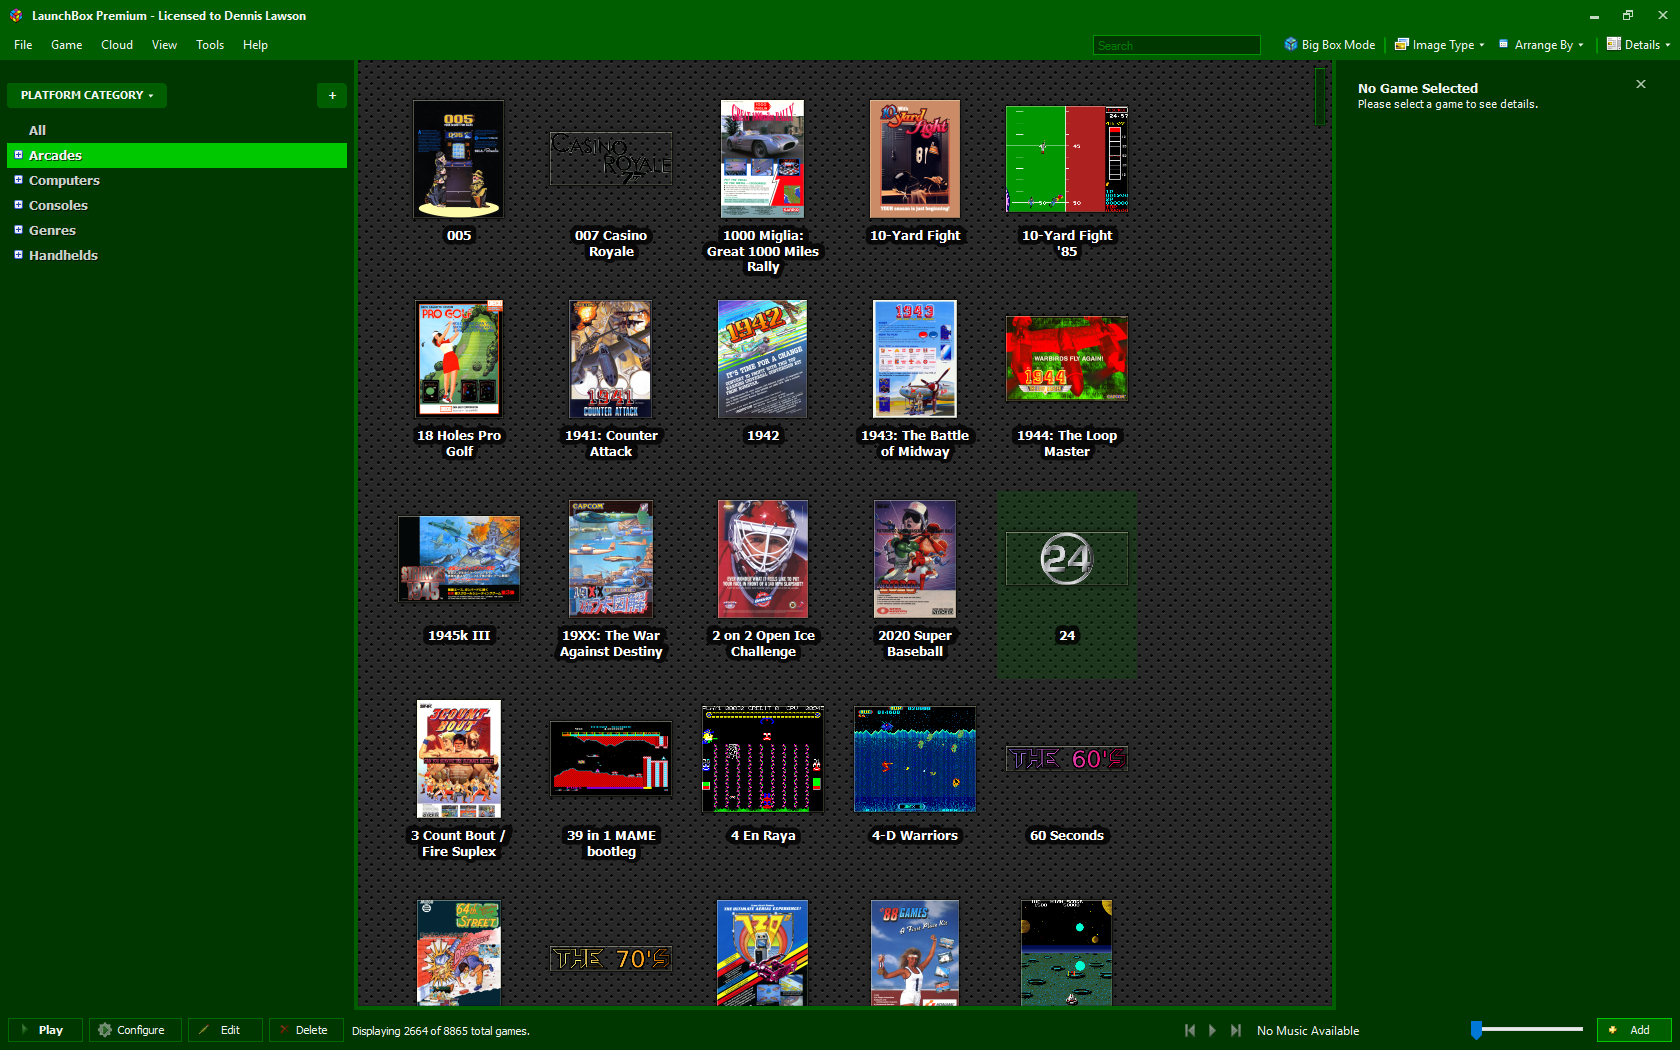Select 2 on 2 Open Ice Challenge cover
The image size is (1680, 1050).
(x=763, y=559)
